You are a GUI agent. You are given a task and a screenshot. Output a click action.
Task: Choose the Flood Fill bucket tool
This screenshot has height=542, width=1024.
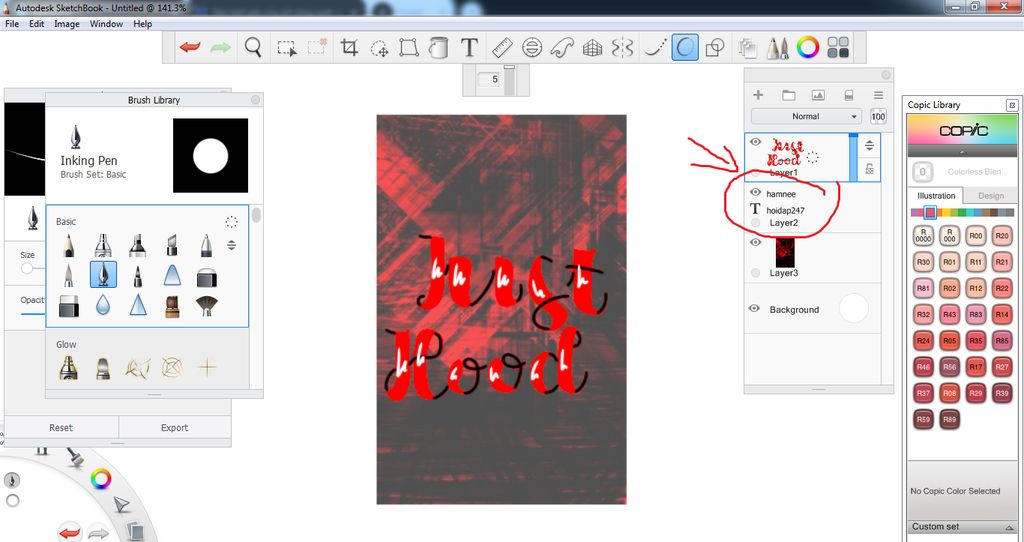click(x=439, y=48)
